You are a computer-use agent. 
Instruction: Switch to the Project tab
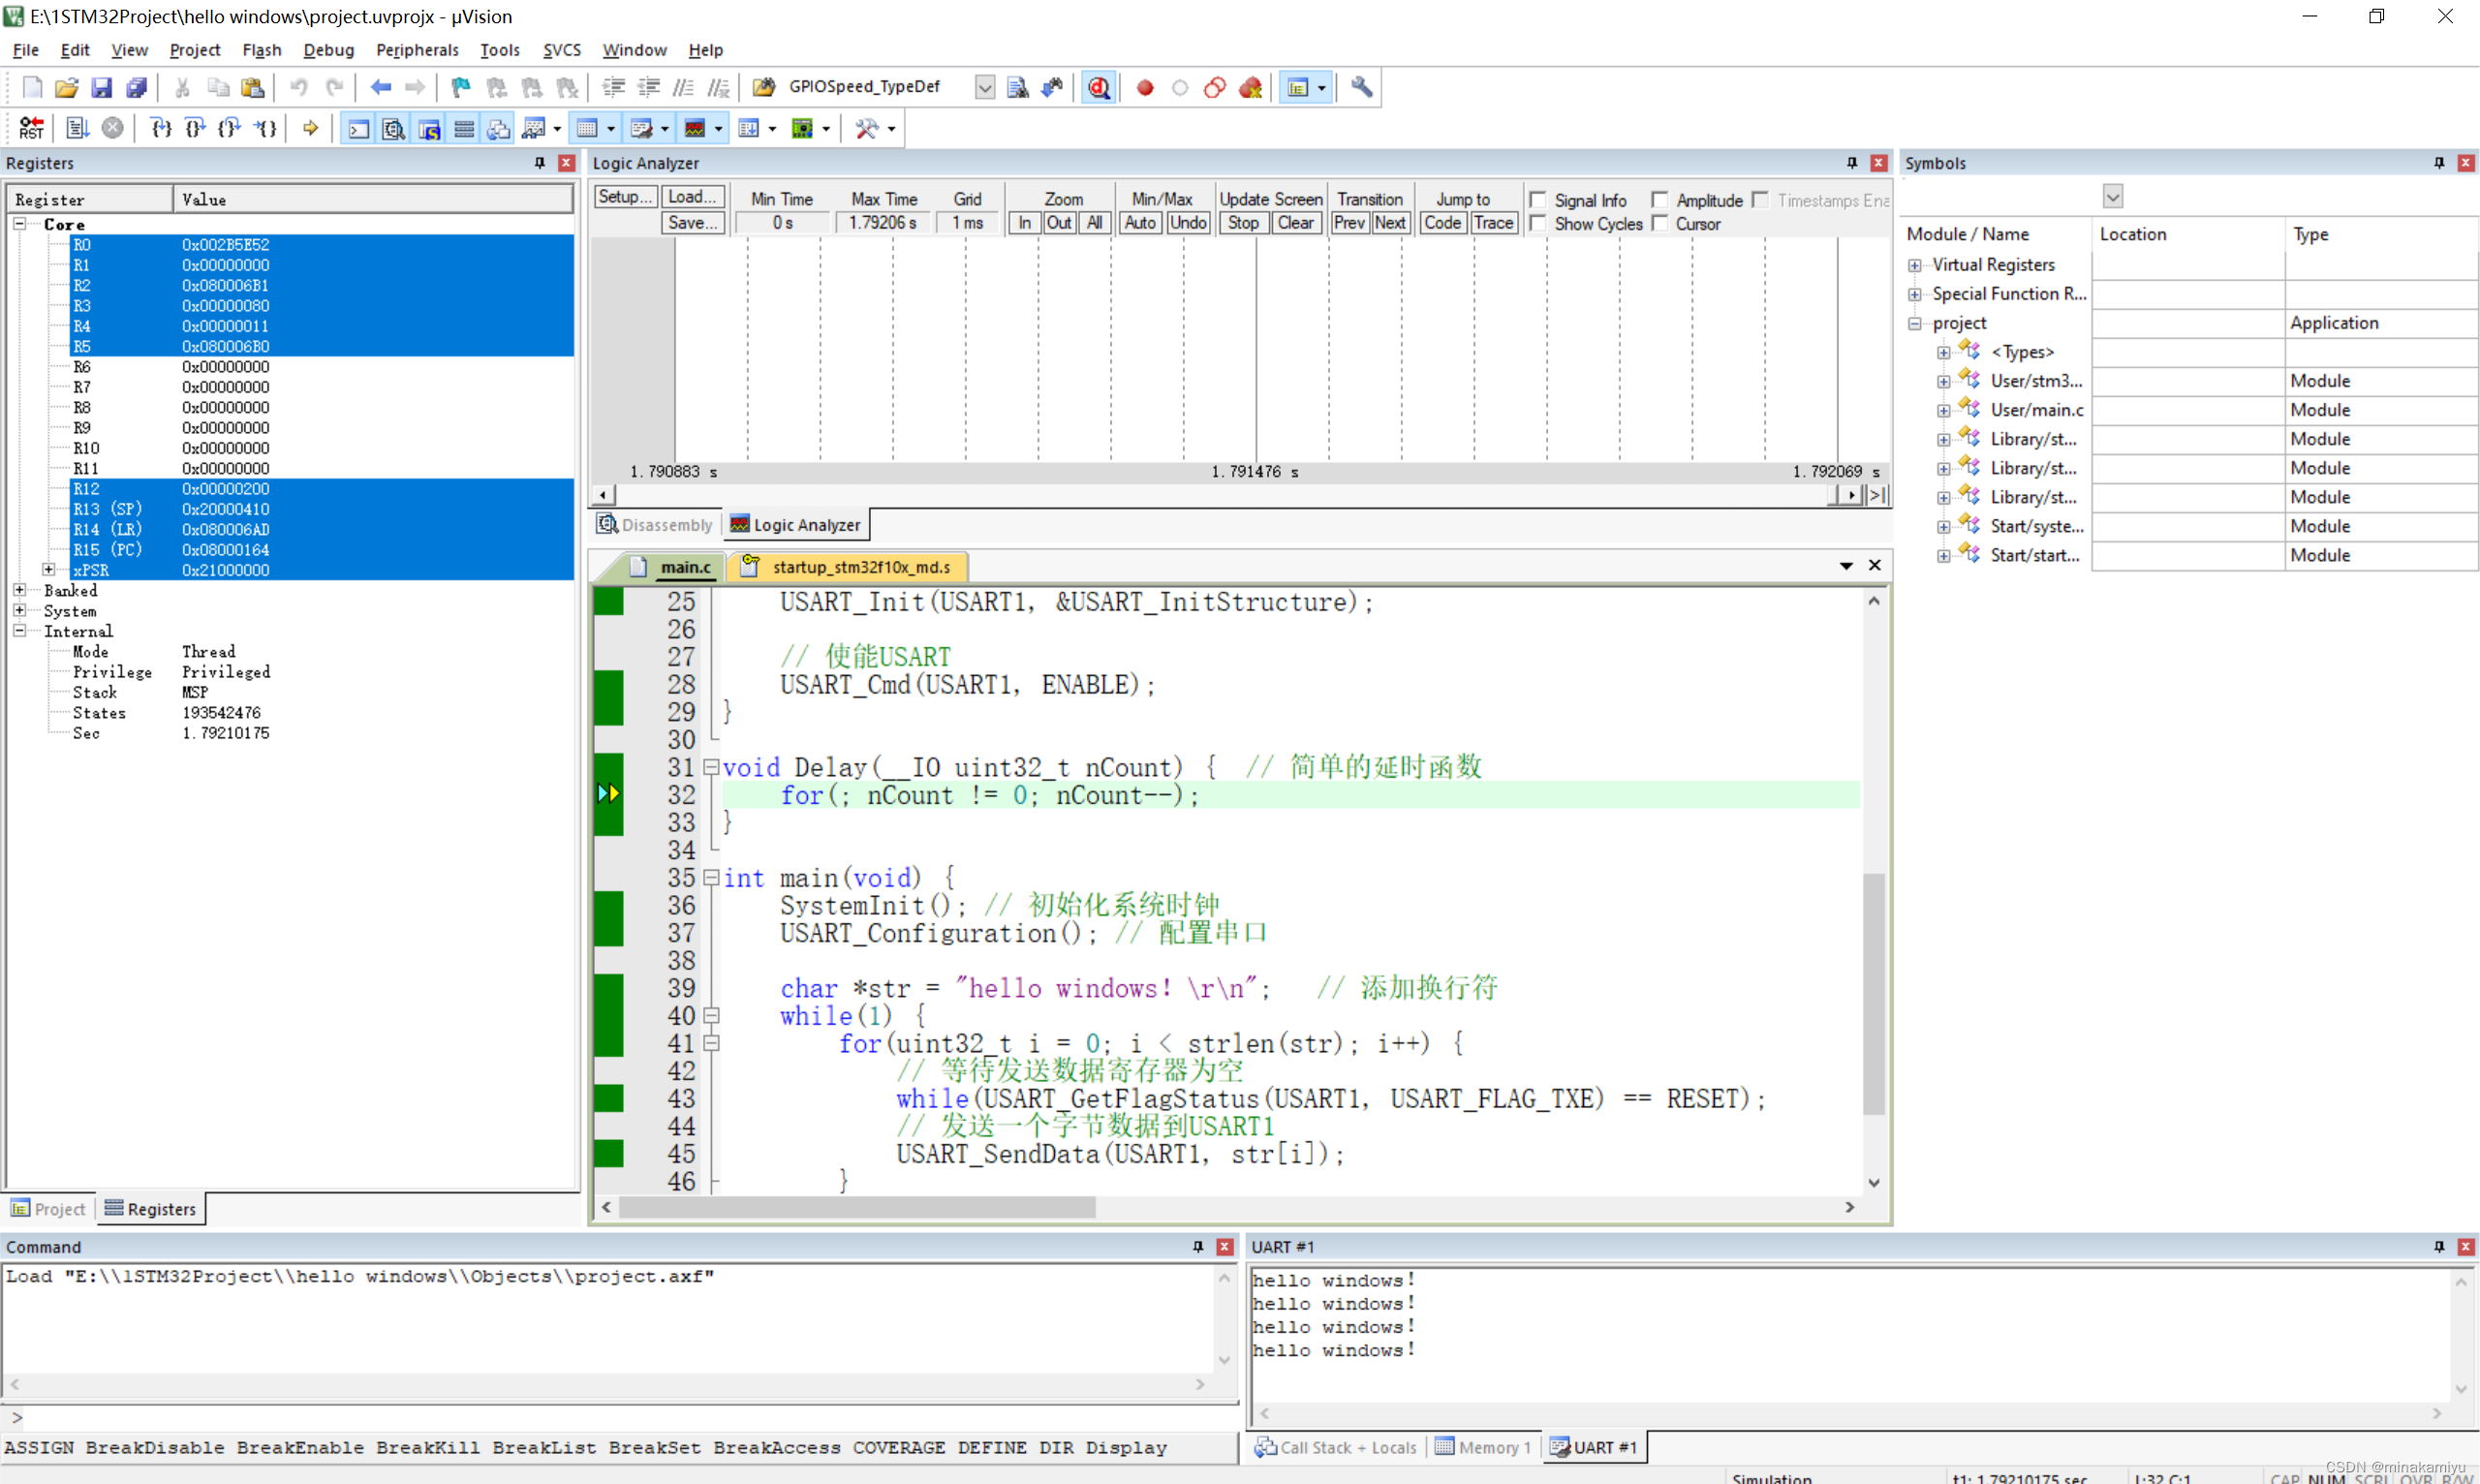click(48, 1209)
